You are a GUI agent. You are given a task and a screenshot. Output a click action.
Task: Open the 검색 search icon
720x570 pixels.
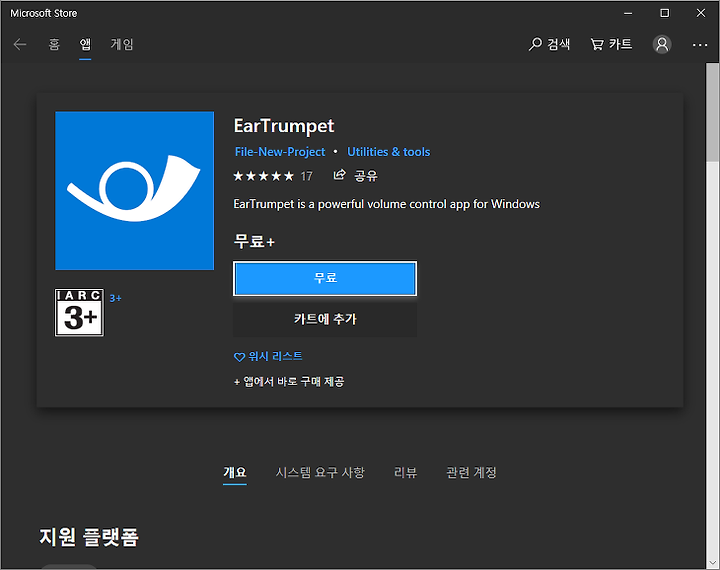[549, 44]
